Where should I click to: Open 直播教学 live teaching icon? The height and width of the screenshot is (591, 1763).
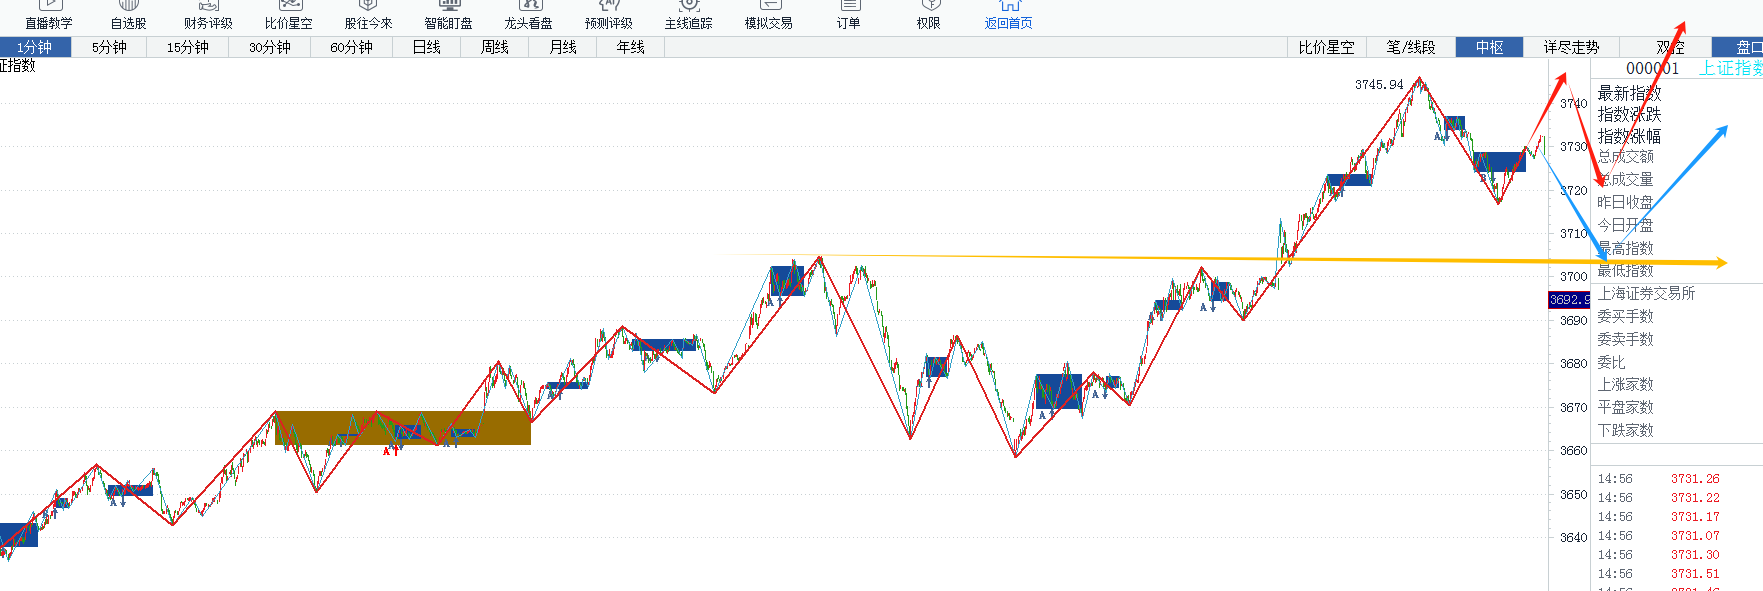(48, 14)
